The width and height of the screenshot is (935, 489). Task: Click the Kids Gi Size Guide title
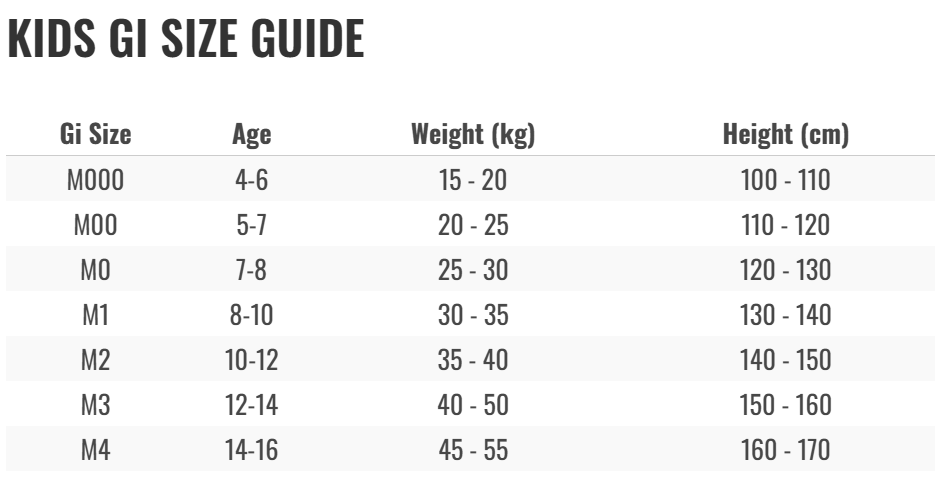pyautogui.click(x=185, y=38)
